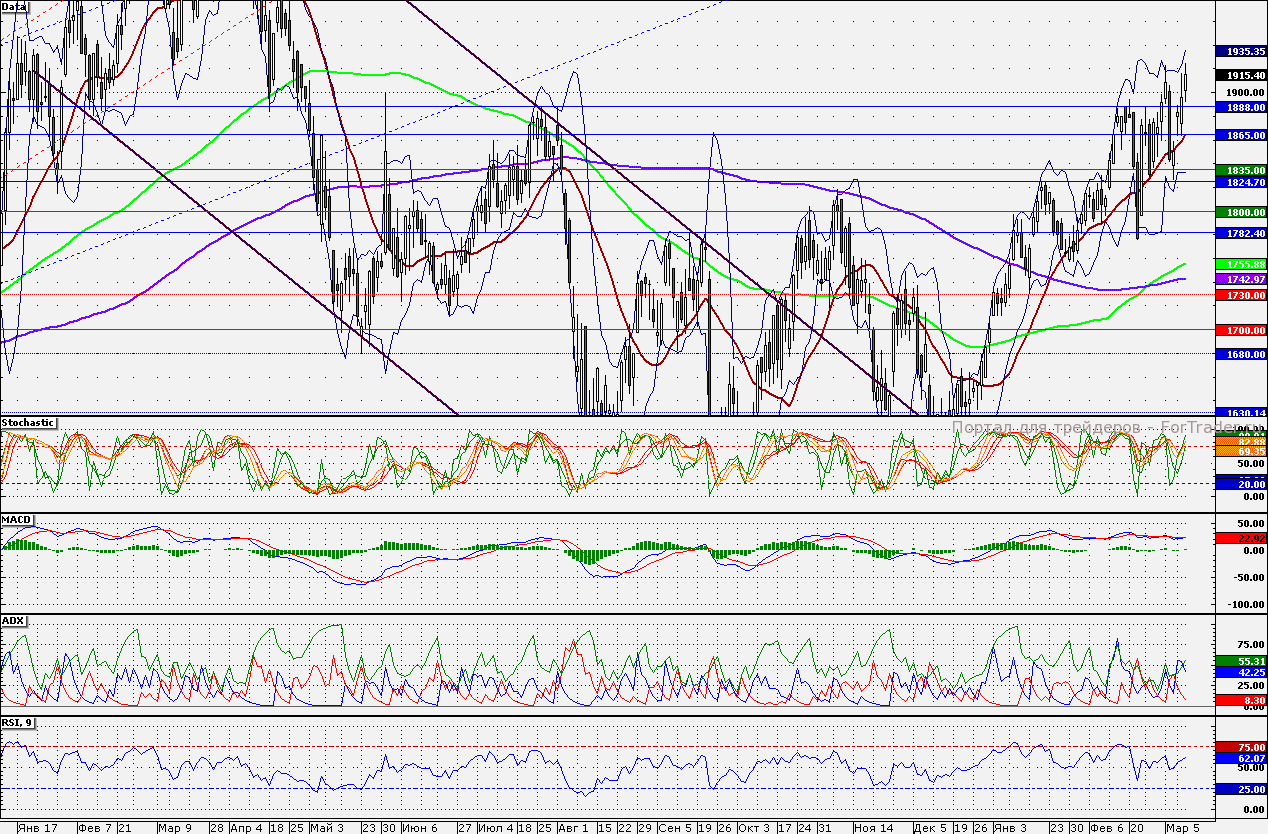The height and width of the screenshot is (834, 1268).
Task: Click the purple 1742.97 moving average label
Action: coord(1239,279)
